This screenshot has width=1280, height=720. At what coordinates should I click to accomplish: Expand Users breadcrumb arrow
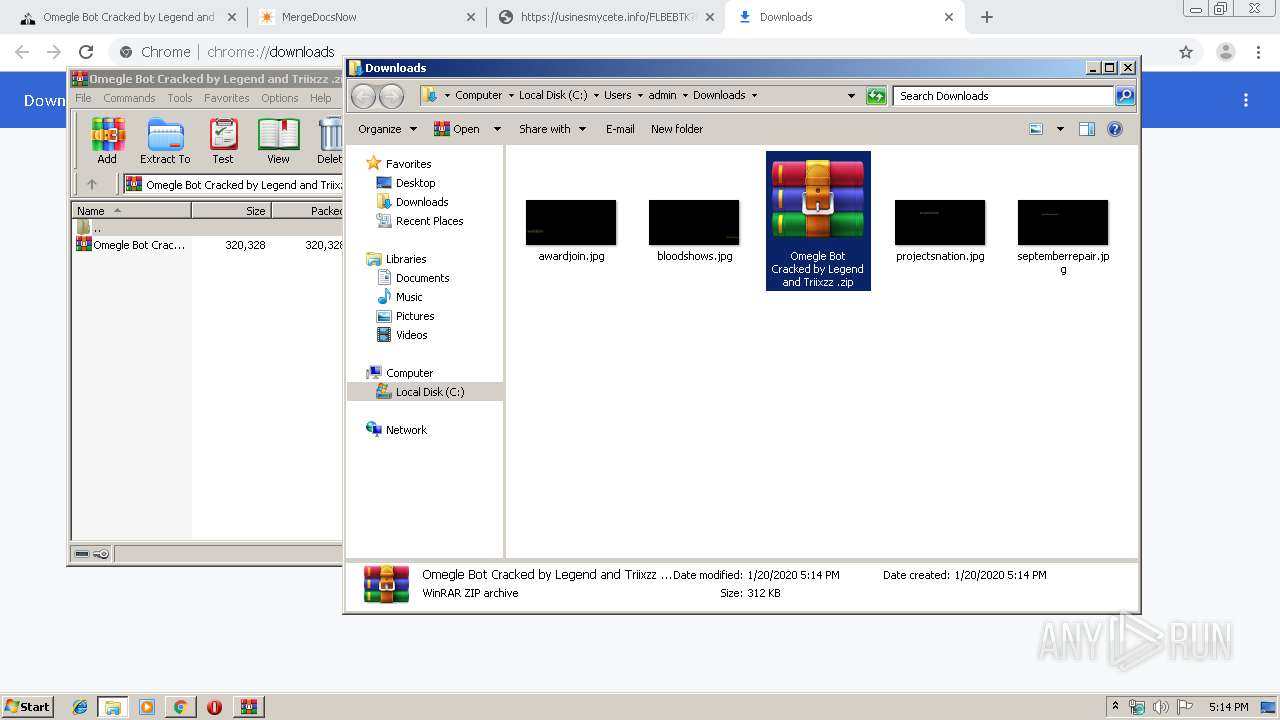[x=640, y=96]
